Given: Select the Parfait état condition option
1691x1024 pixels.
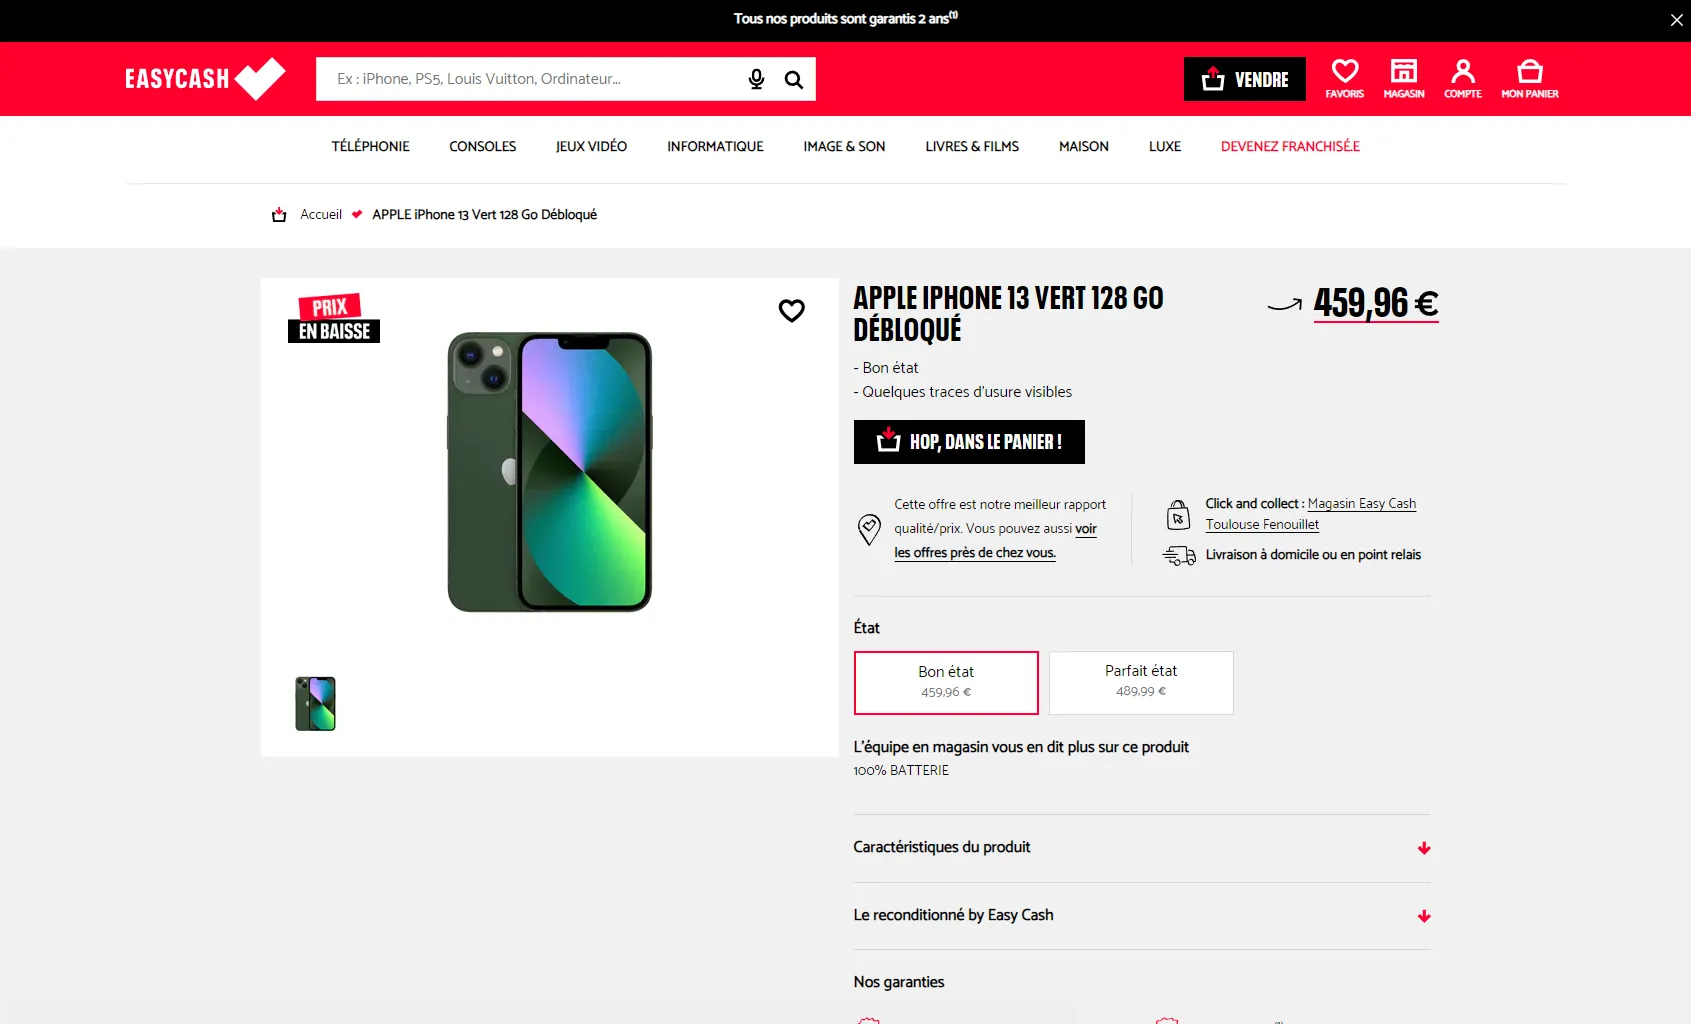Looking at the screenshot, I should pyautogui.click(x=1140, y=682).
